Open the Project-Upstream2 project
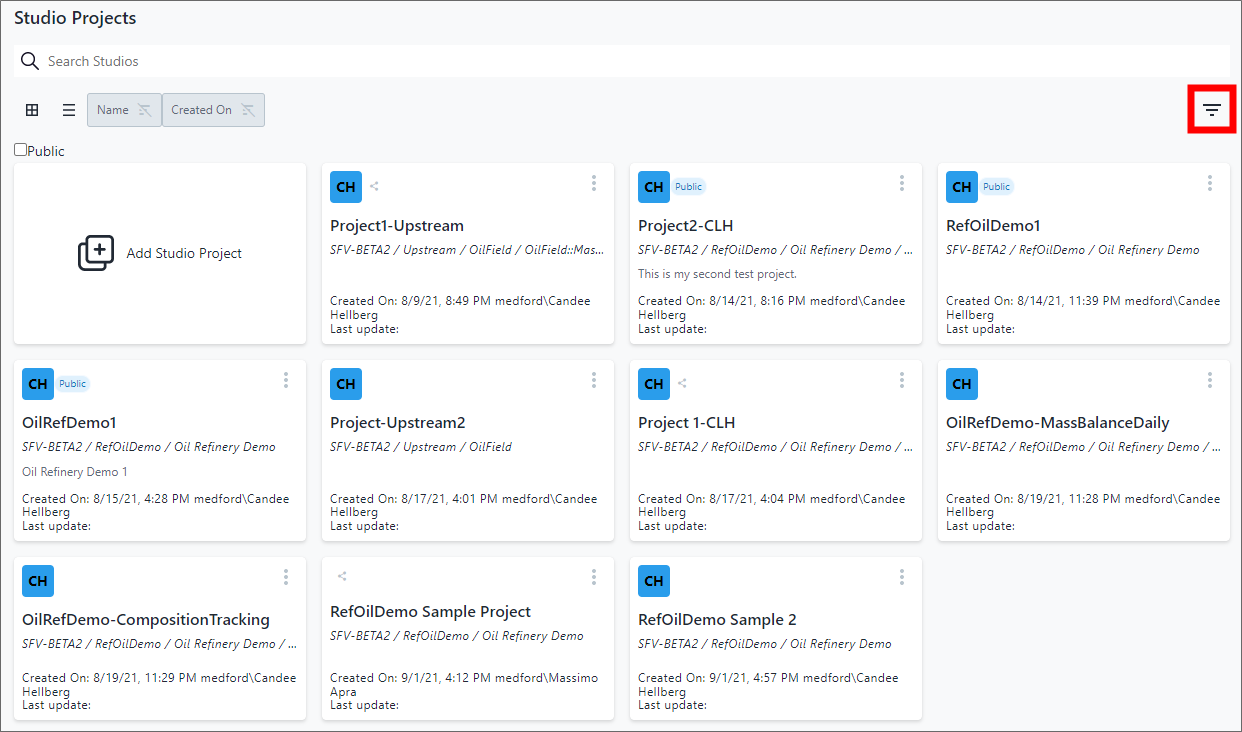The height and width of the screenshot is (732, 1242). point(398,423)
